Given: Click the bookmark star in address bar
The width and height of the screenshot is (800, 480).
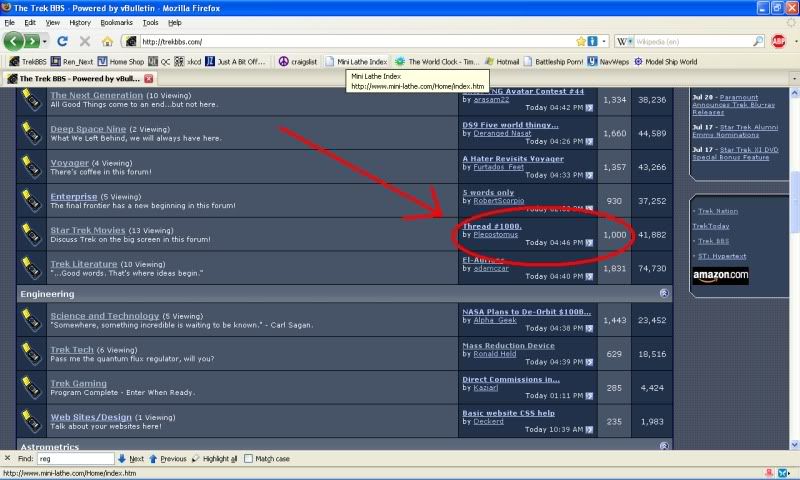Looking at the screenshot, I should 581,41.
